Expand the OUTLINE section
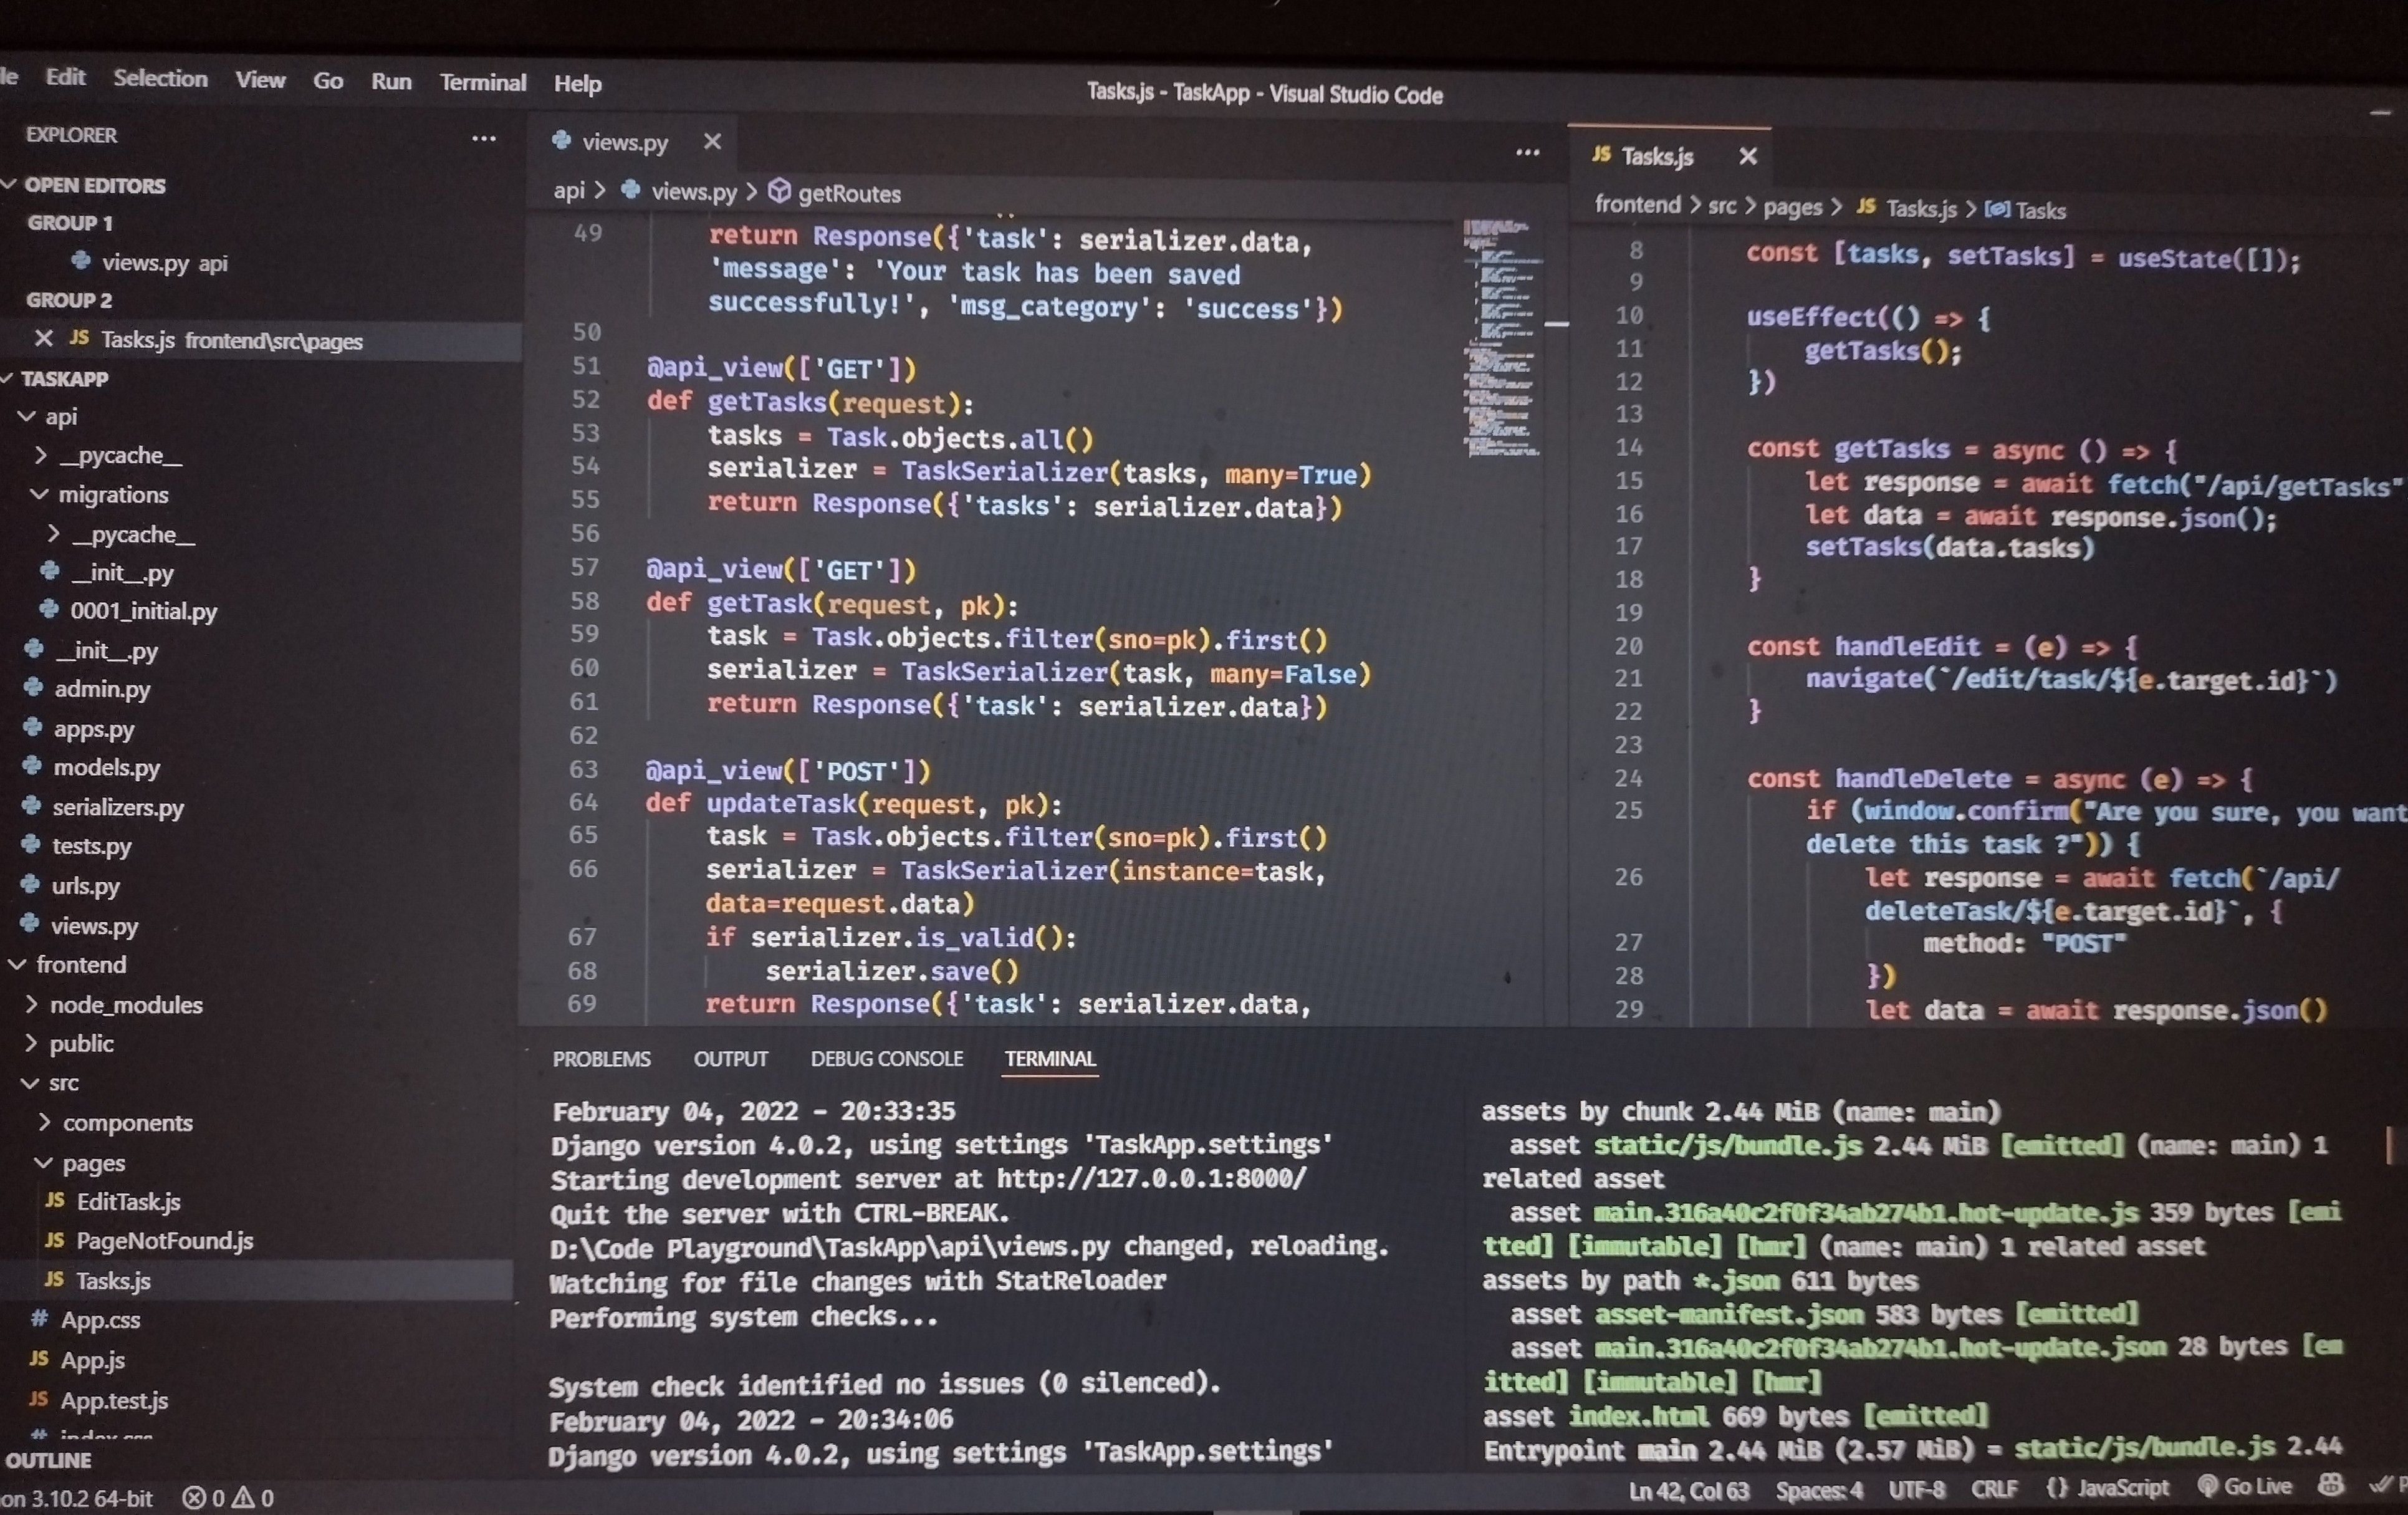 point(48,1460)
